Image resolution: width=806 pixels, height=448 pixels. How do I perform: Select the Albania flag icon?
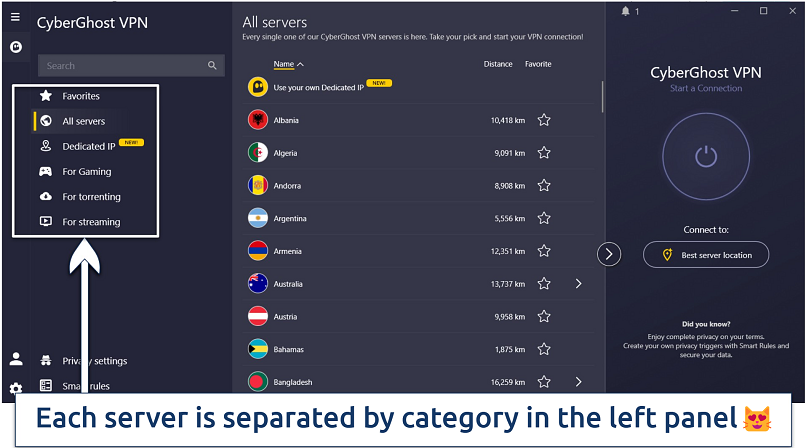click(258, 120)
